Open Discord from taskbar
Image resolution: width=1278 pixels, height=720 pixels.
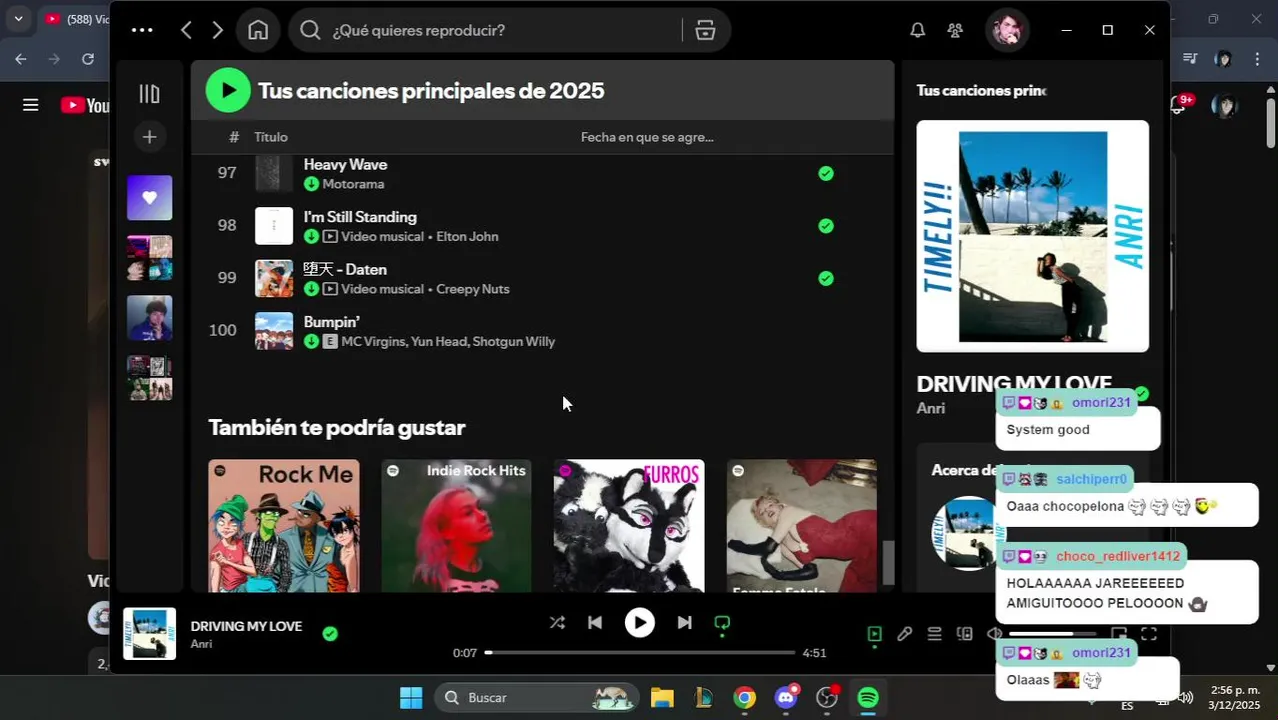coord(786,698)
